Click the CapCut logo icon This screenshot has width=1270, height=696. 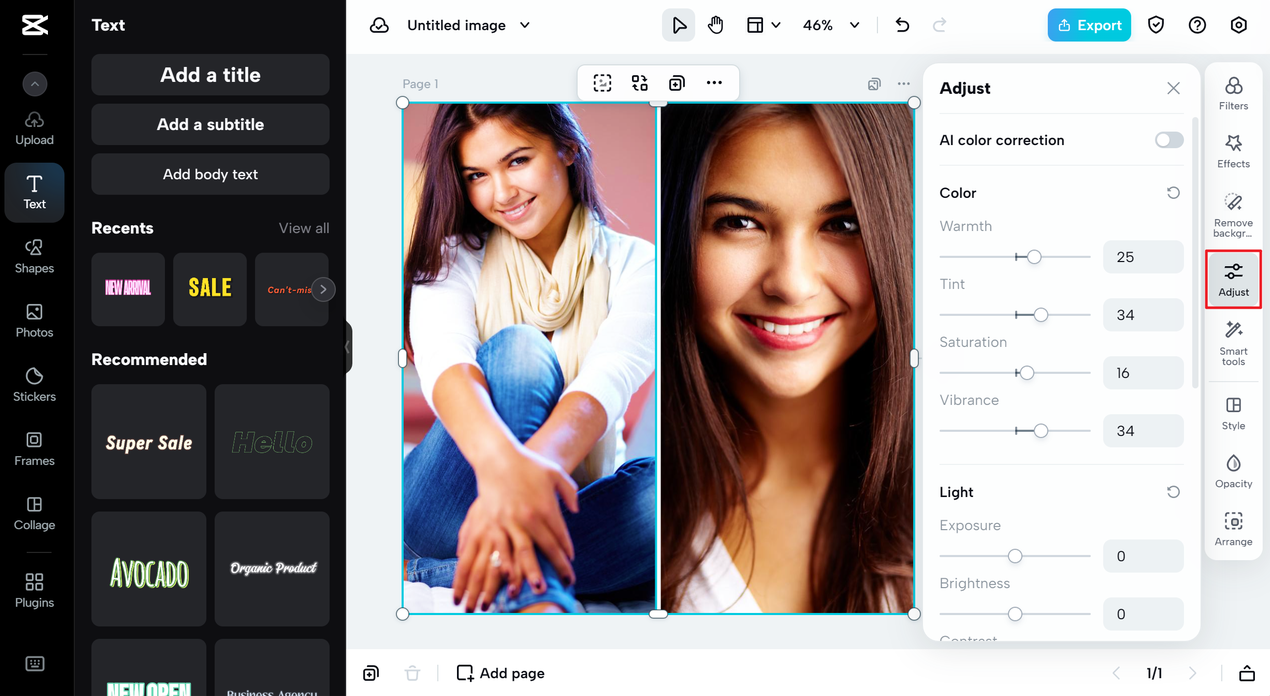35,25
